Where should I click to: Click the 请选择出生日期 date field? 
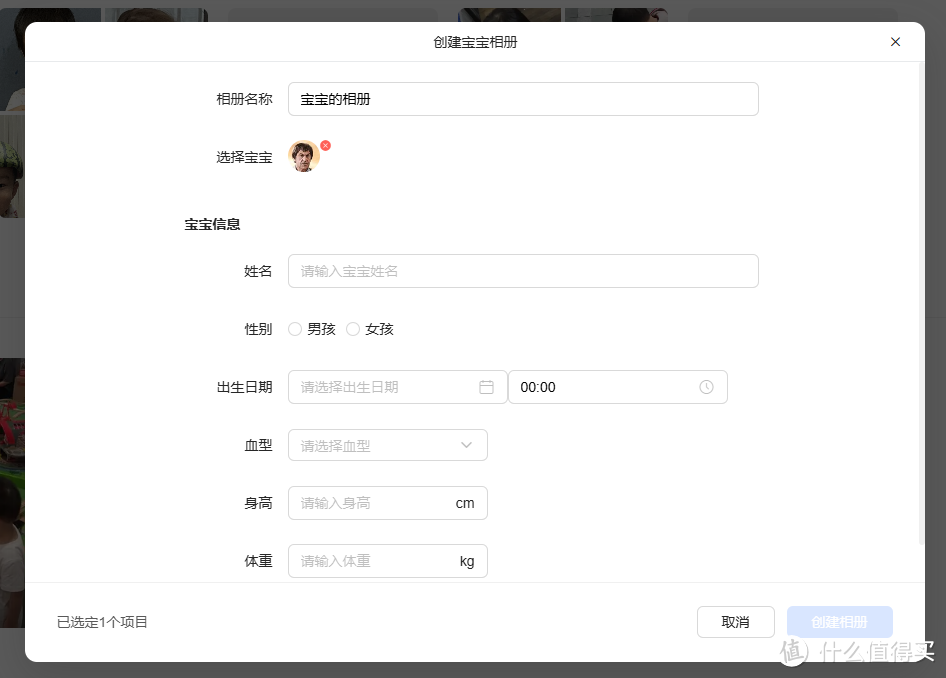tap(380, 387)
